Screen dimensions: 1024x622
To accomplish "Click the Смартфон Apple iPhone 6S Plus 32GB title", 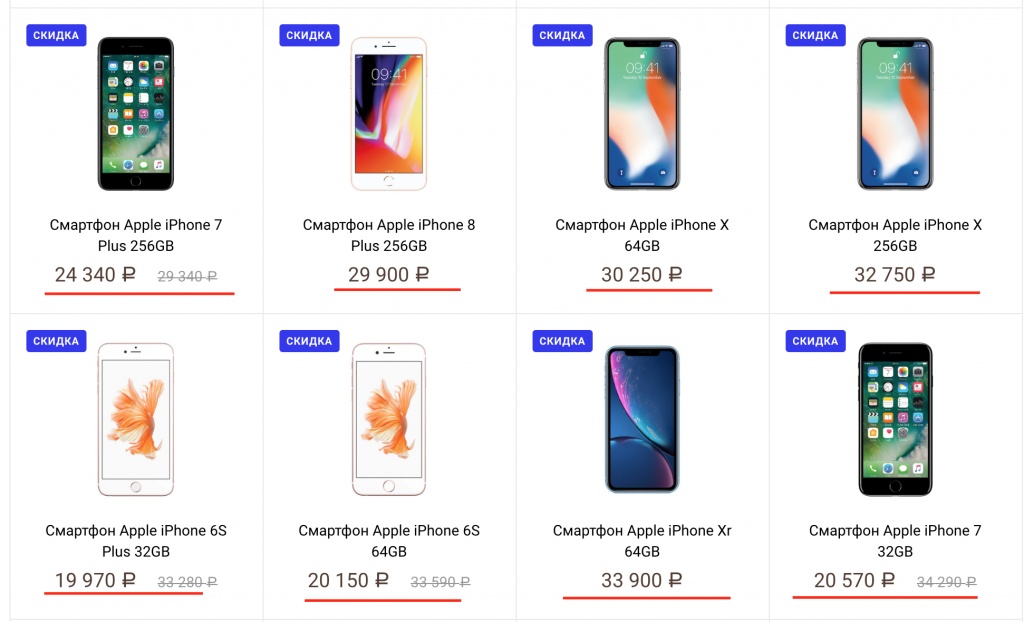I will (136, 541).
